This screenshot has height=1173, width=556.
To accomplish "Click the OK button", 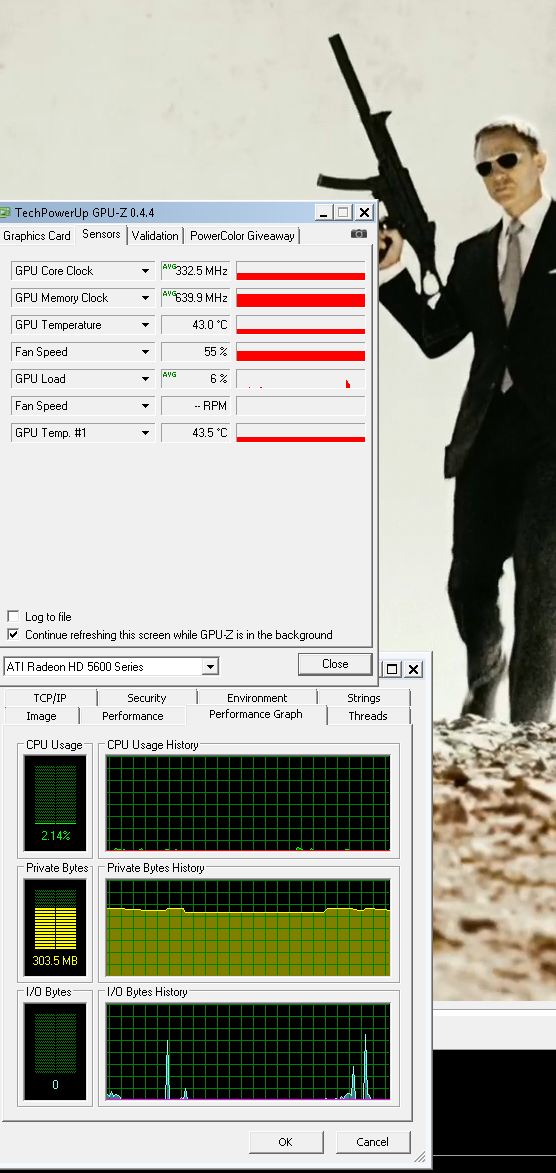I will [x=285, y=1142].
